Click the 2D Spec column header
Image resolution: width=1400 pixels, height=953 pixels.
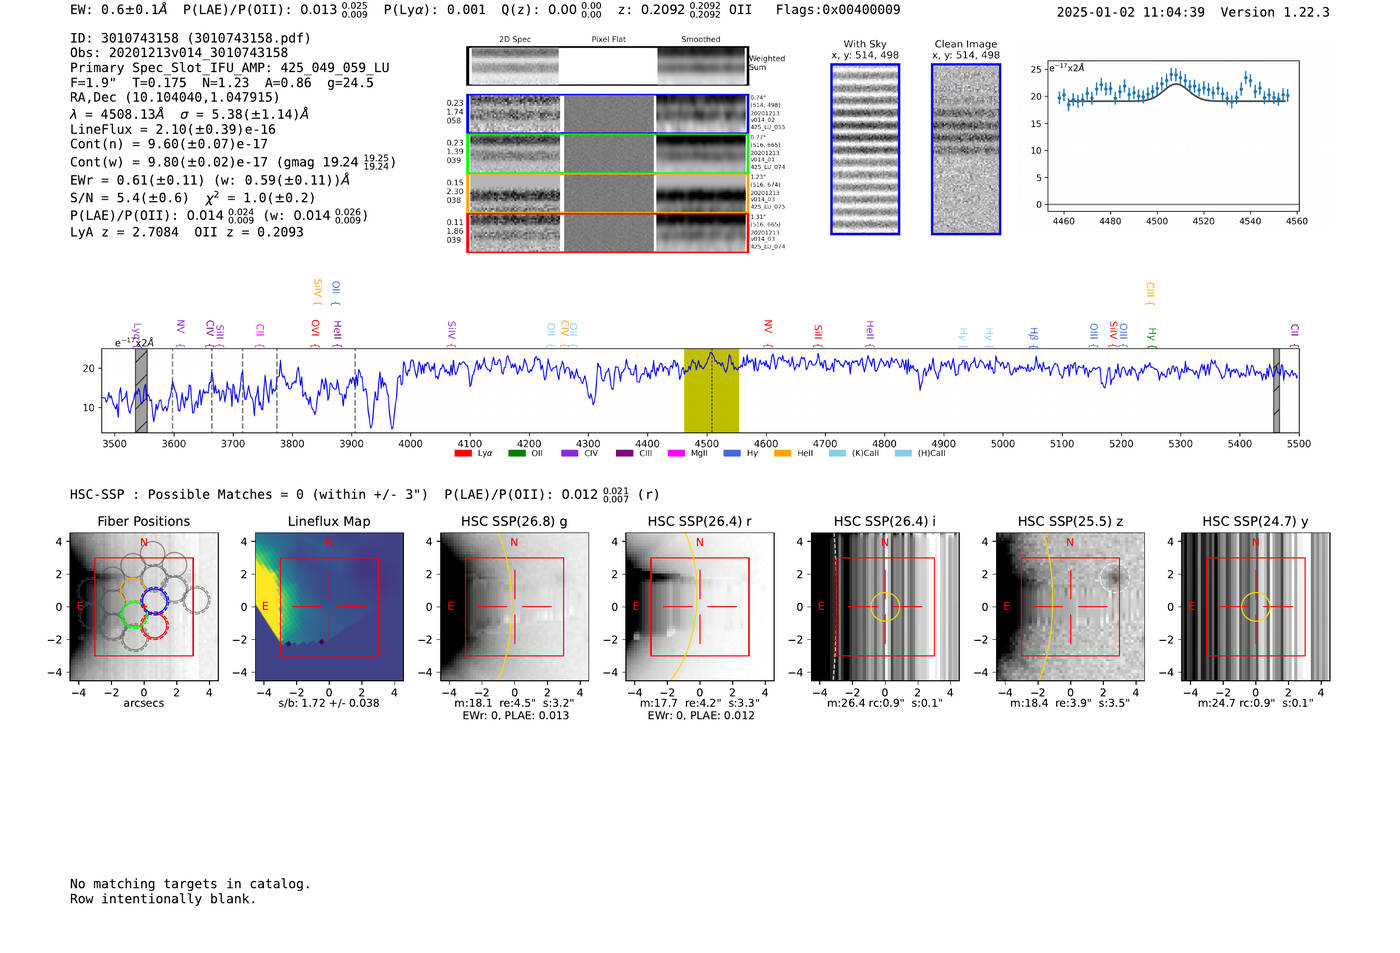click(515, 40)
